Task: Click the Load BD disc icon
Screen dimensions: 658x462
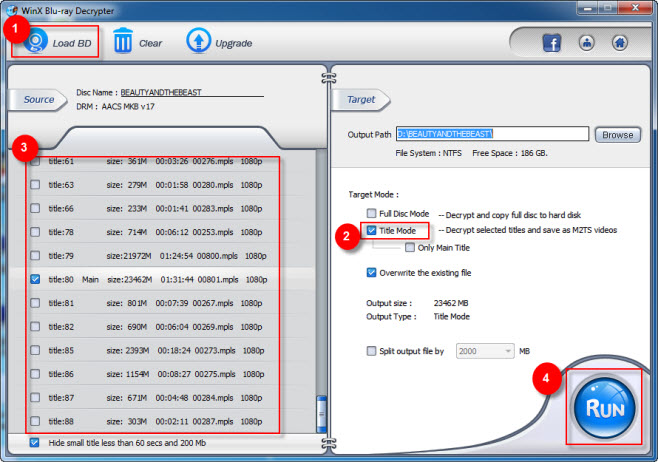Action: [36, 41]
